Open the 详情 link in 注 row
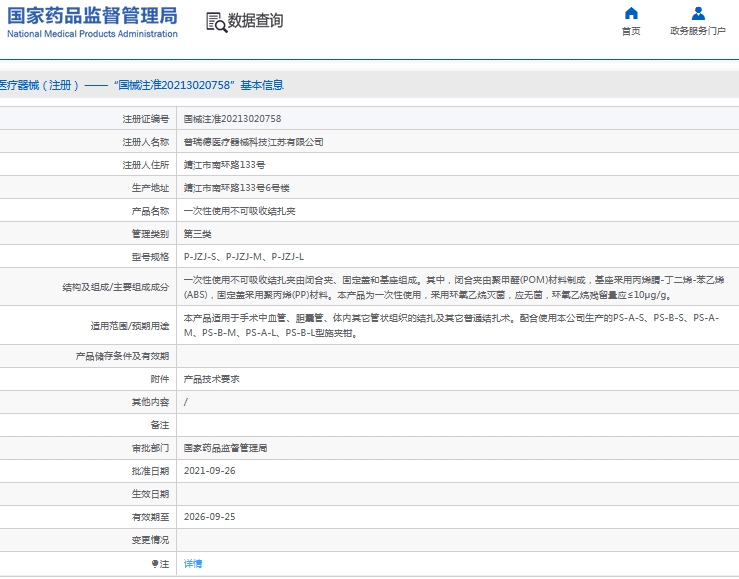 (193, 563)
